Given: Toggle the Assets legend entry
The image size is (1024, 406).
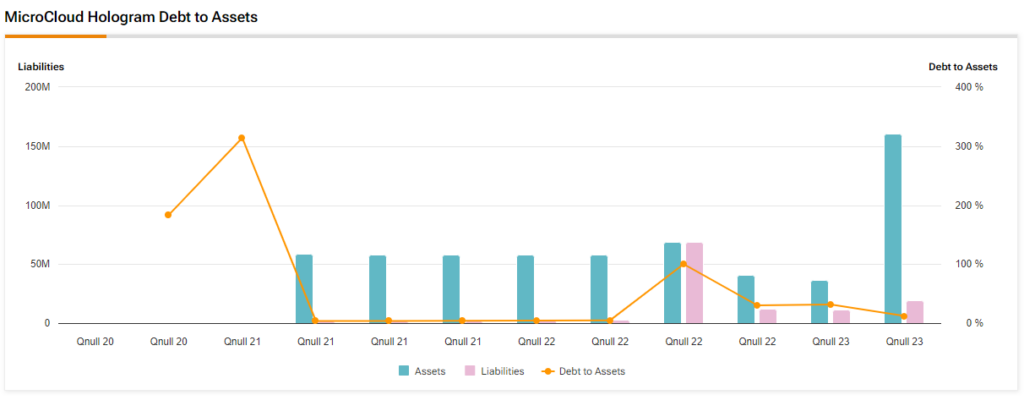Looking at the screenshot, I should (422, 371).
